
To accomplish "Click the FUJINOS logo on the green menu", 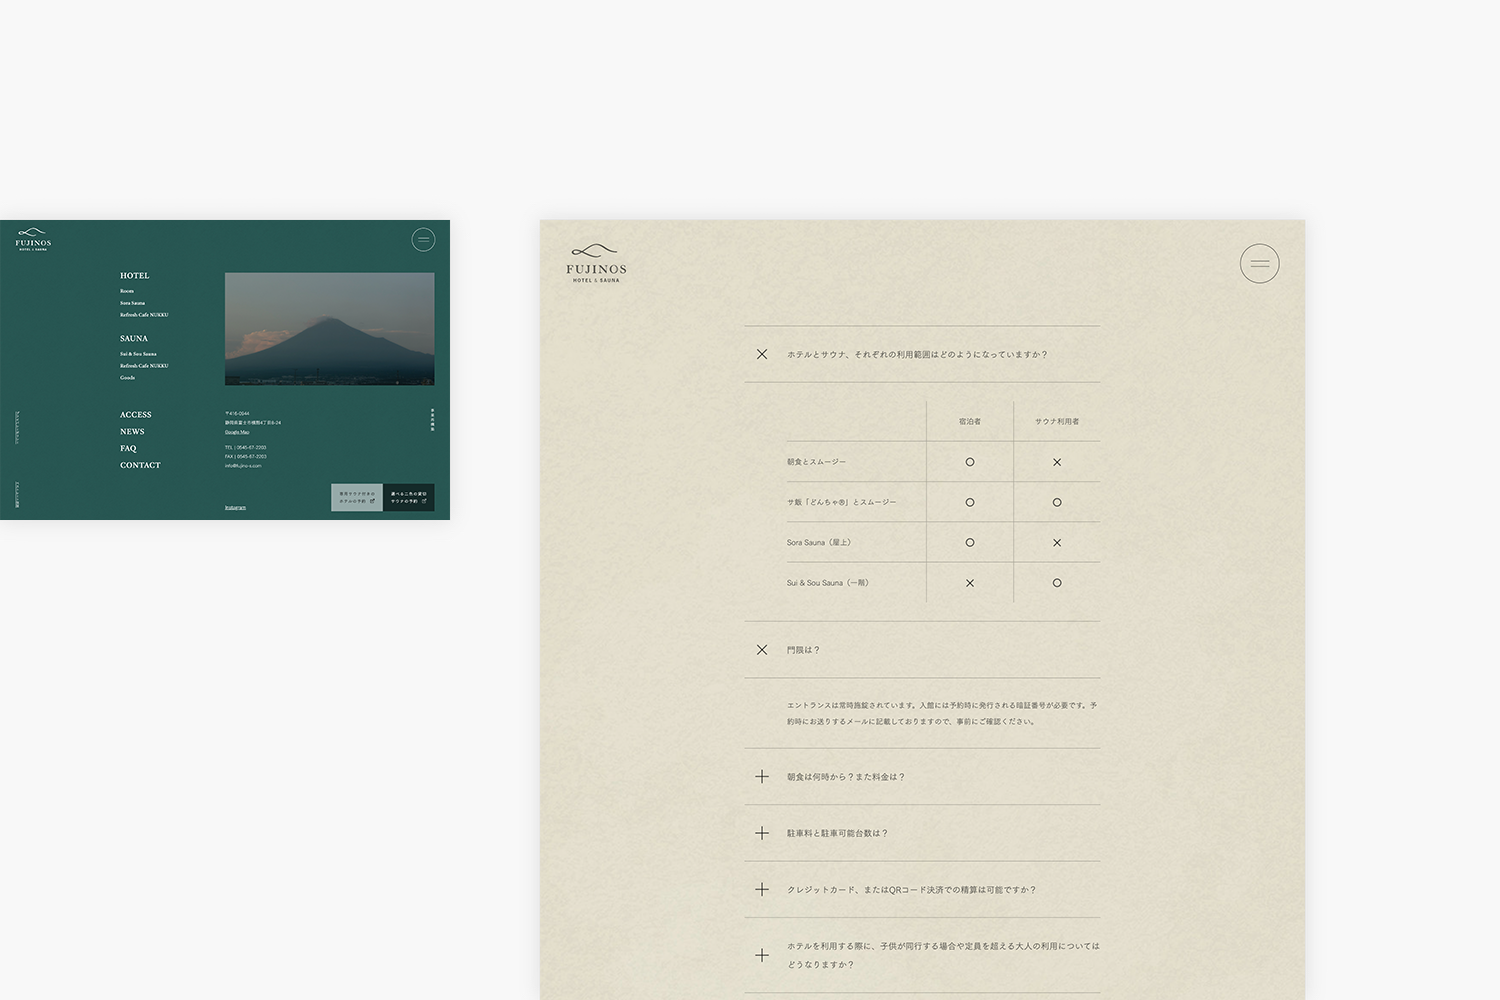I will point(33,240).
